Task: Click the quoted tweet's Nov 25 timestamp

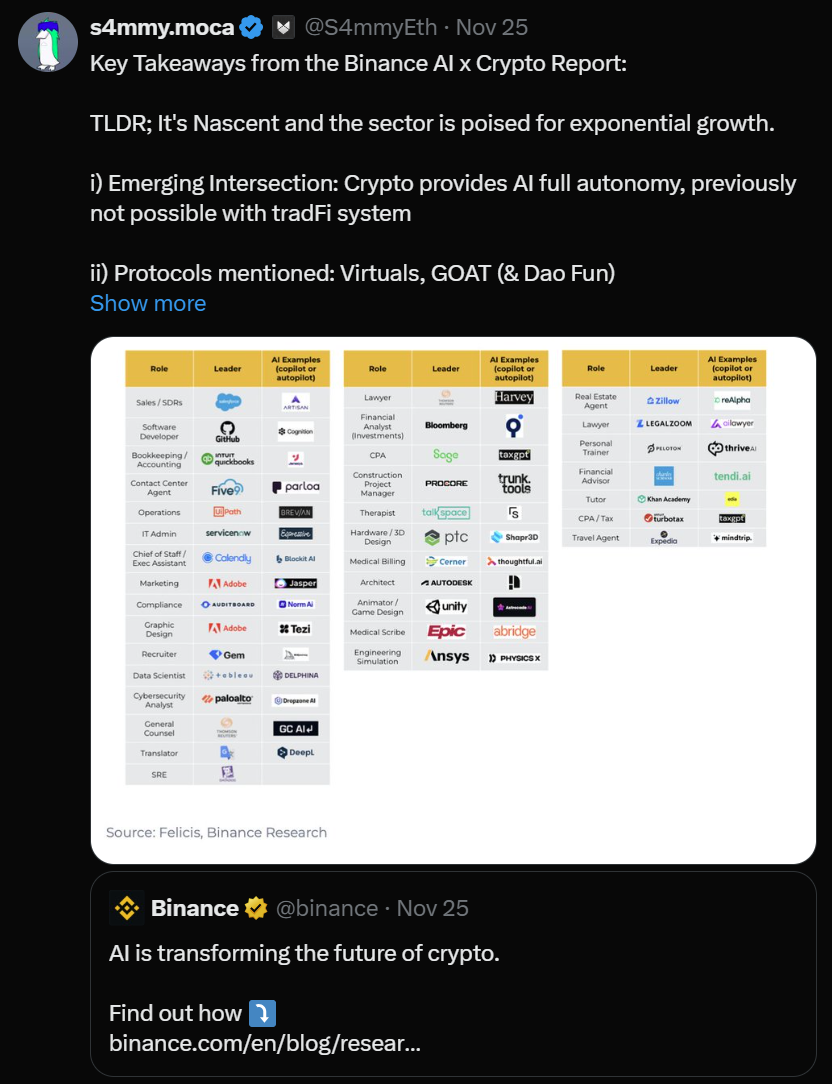Action: click(x=433, y=908)
